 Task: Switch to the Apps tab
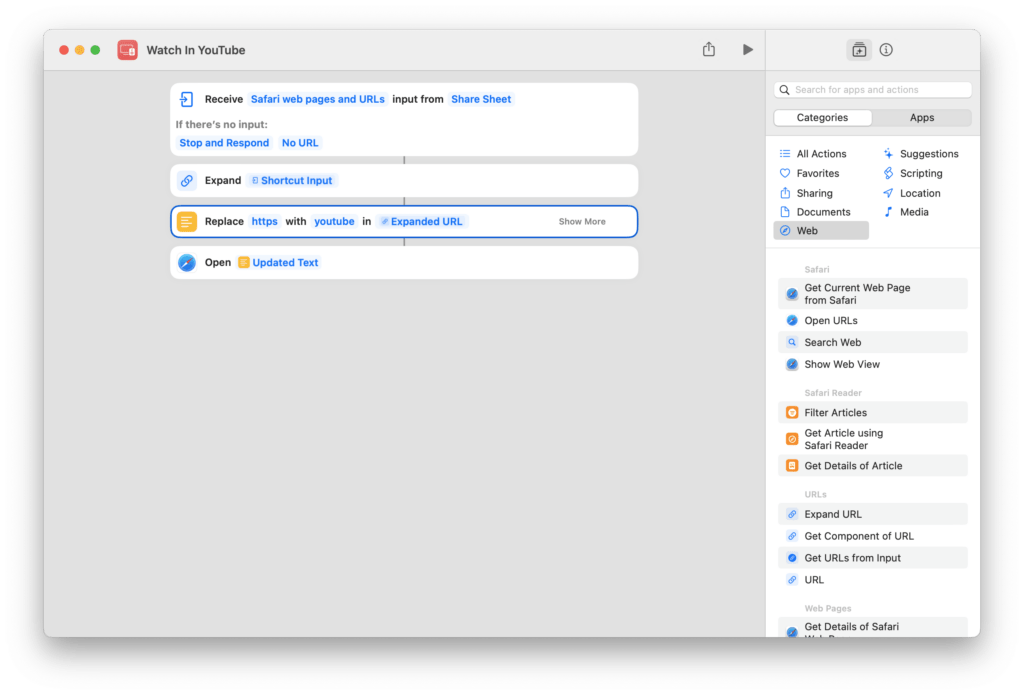922,117
